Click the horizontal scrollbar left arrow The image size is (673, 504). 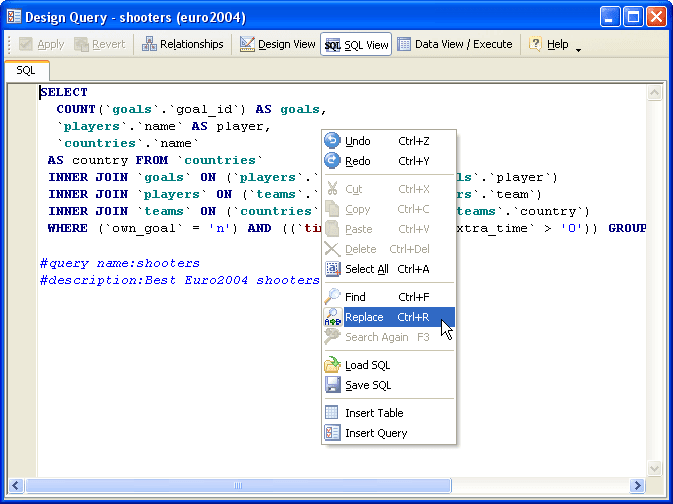(16, 486)
